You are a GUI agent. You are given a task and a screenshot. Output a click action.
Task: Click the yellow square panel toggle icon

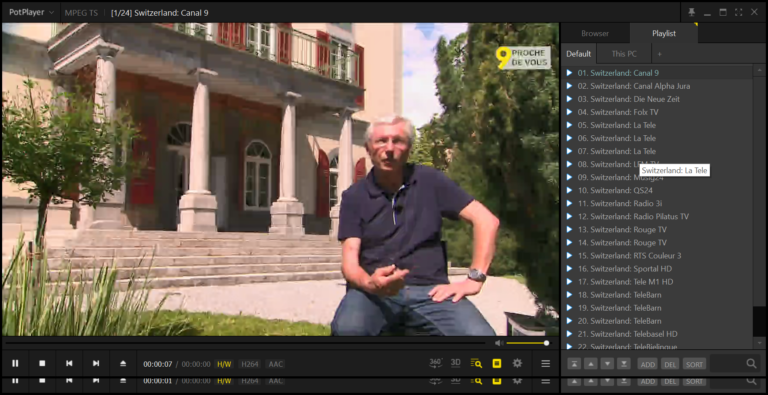click(497, 364)
